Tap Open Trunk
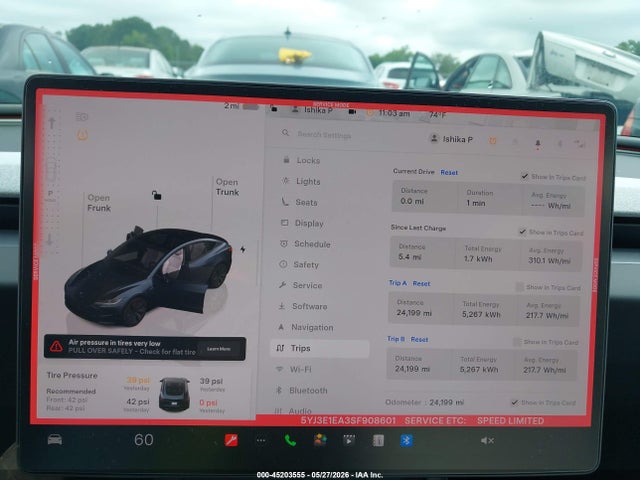 (227, 187)
